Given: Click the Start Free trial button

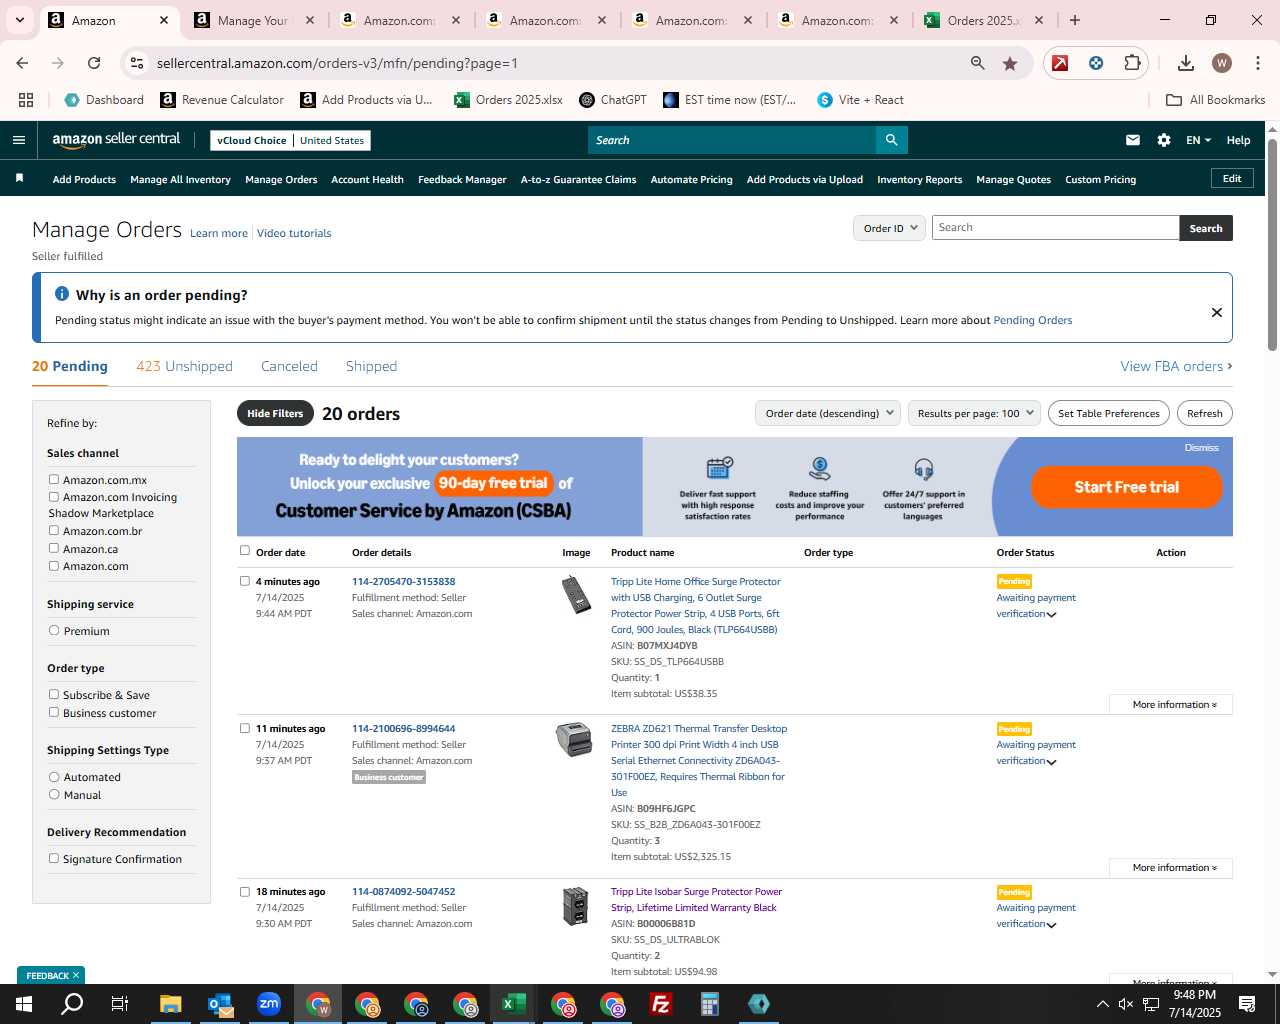Looking at the screenshot, I should (x=1126, y=487).
